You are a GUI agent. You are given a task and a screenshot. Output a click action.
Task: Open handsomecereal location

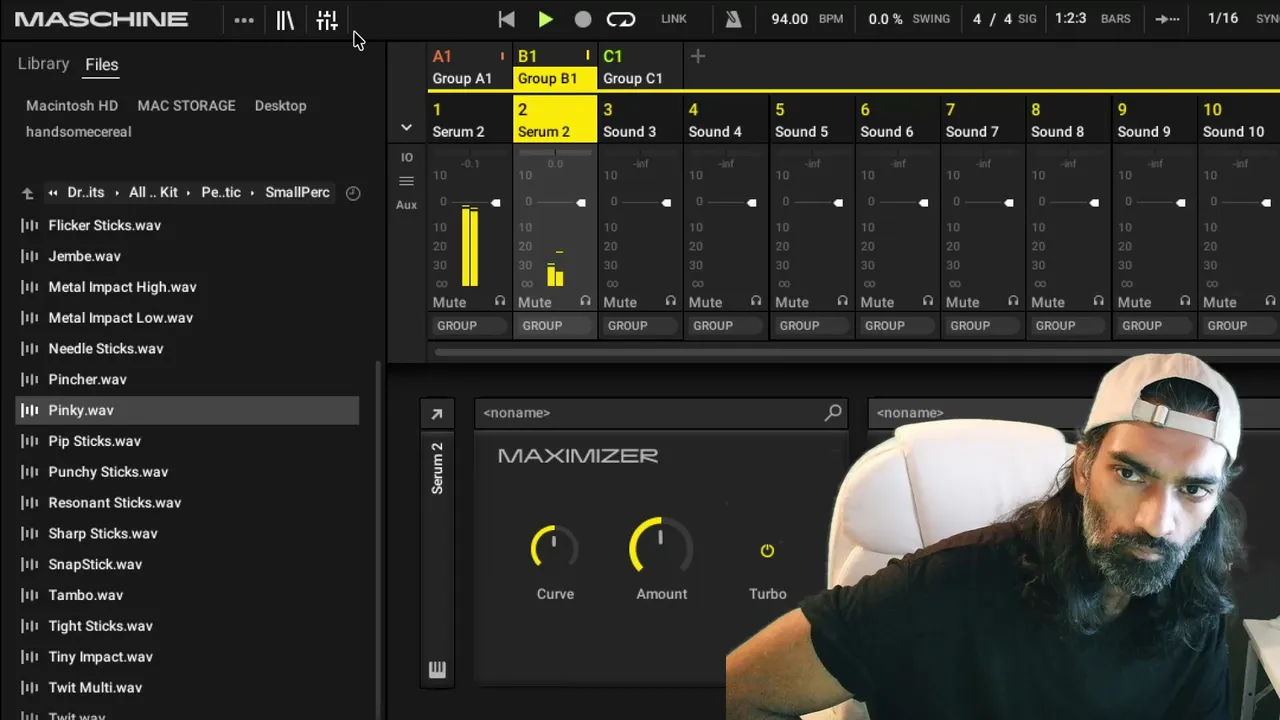click(x=78, y=131)
